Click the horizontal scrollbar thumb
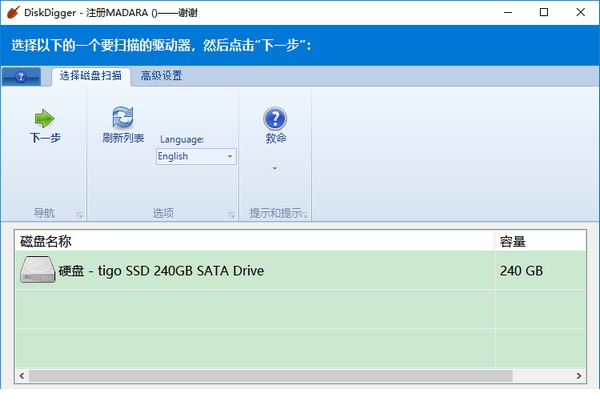Screen dimensions: 600x404 [x=271, y=376]
